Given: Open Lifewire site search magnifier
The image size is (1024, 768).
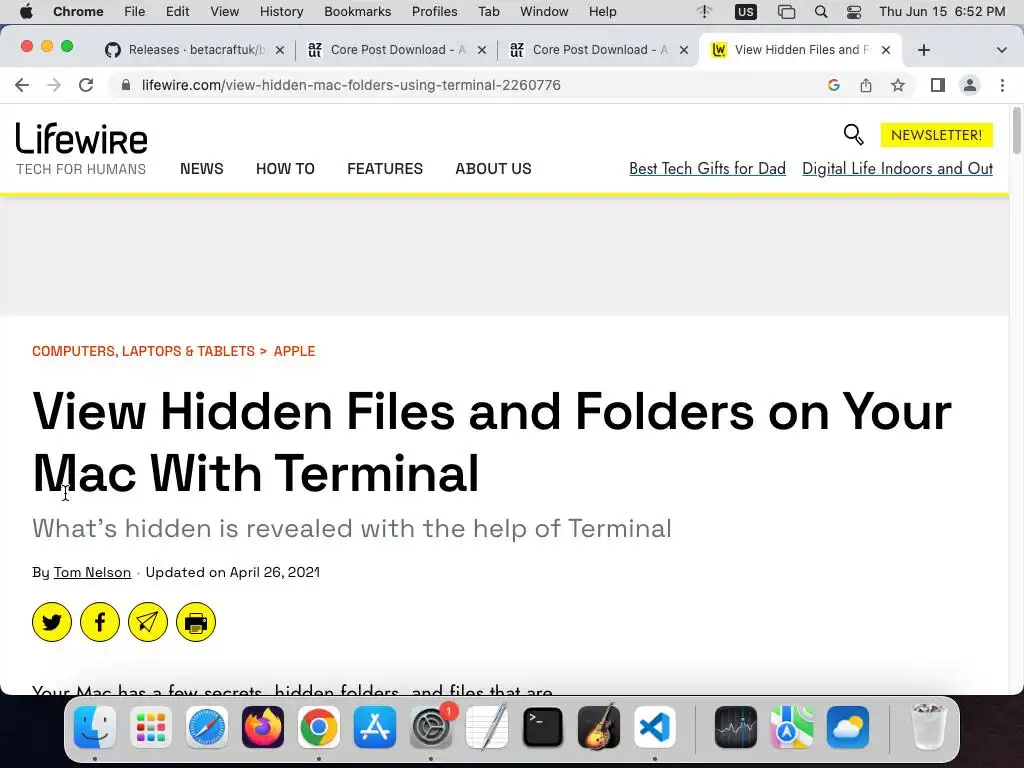Looking at the screenshot, I should 854,135.
